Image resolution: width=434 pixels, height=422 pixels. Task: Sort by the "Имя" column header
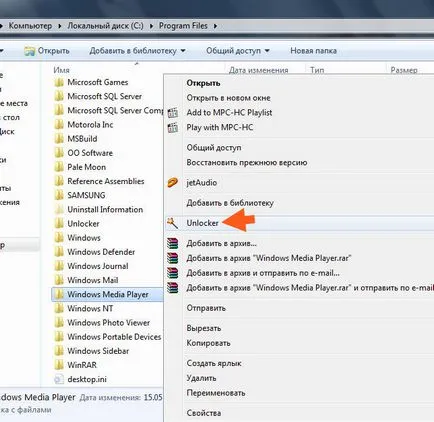[61, 70]
